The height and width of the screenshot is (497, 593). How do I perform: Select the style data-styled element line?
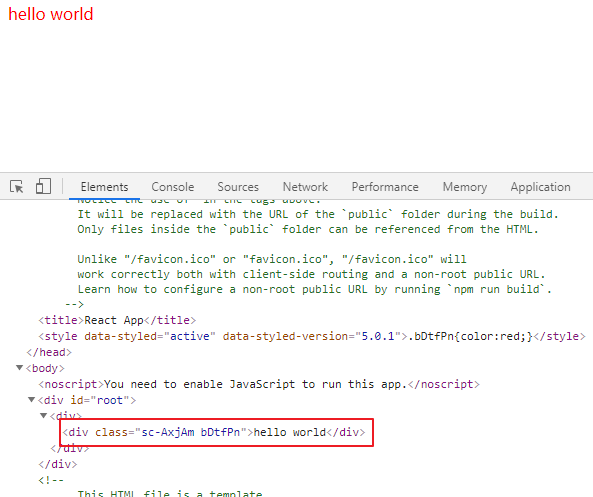point(312,336)
